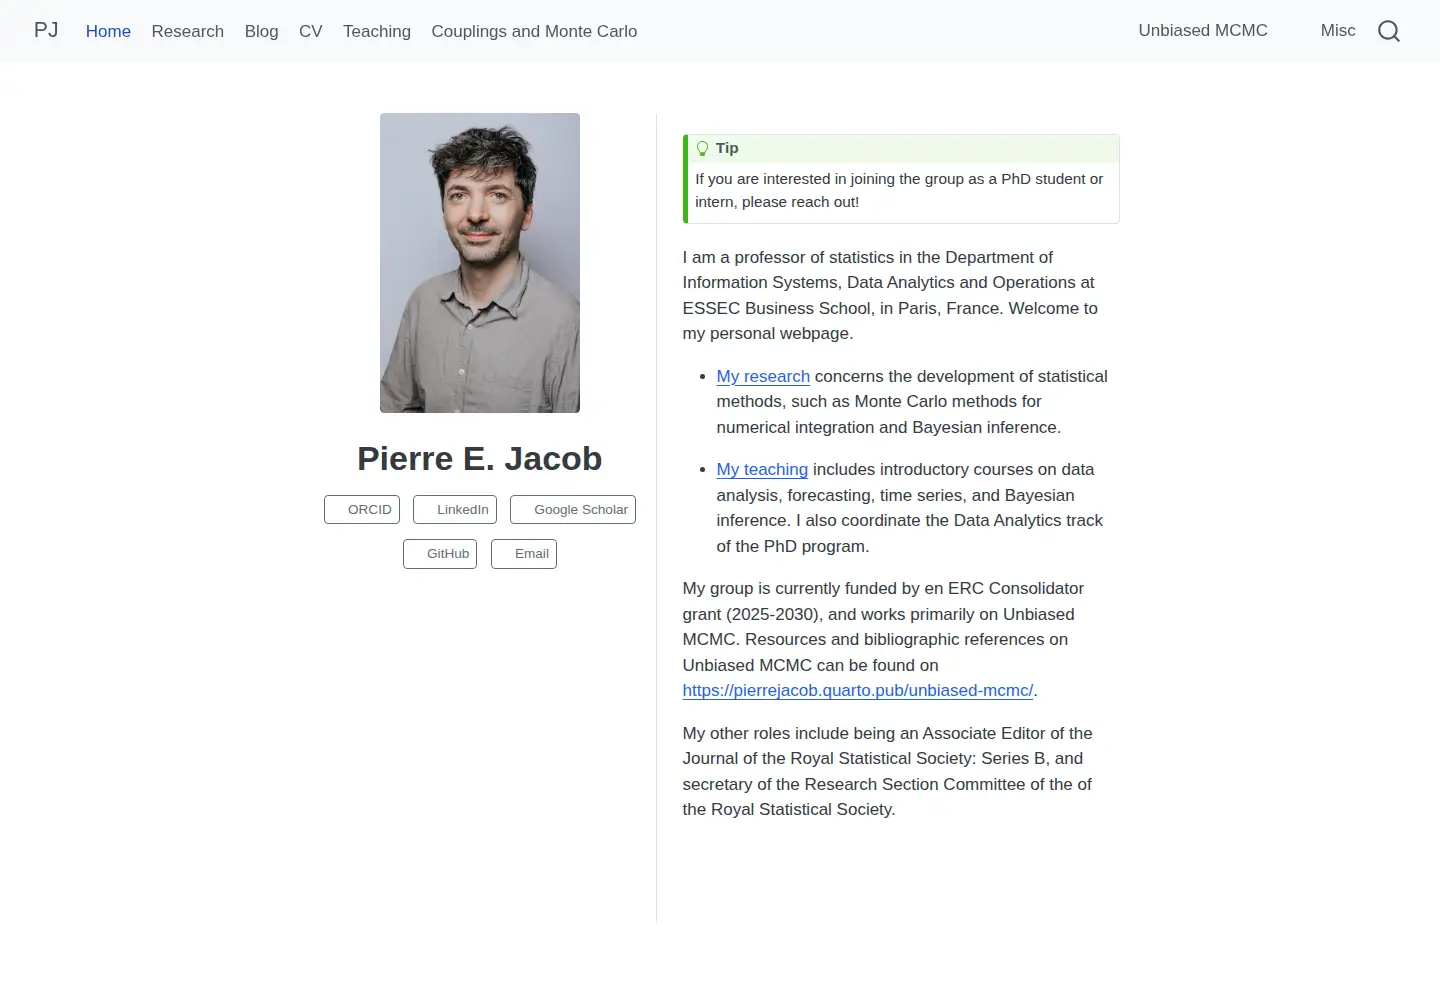Visit the Teaching page in the navbar
1440x1000 pixels.
377,31
